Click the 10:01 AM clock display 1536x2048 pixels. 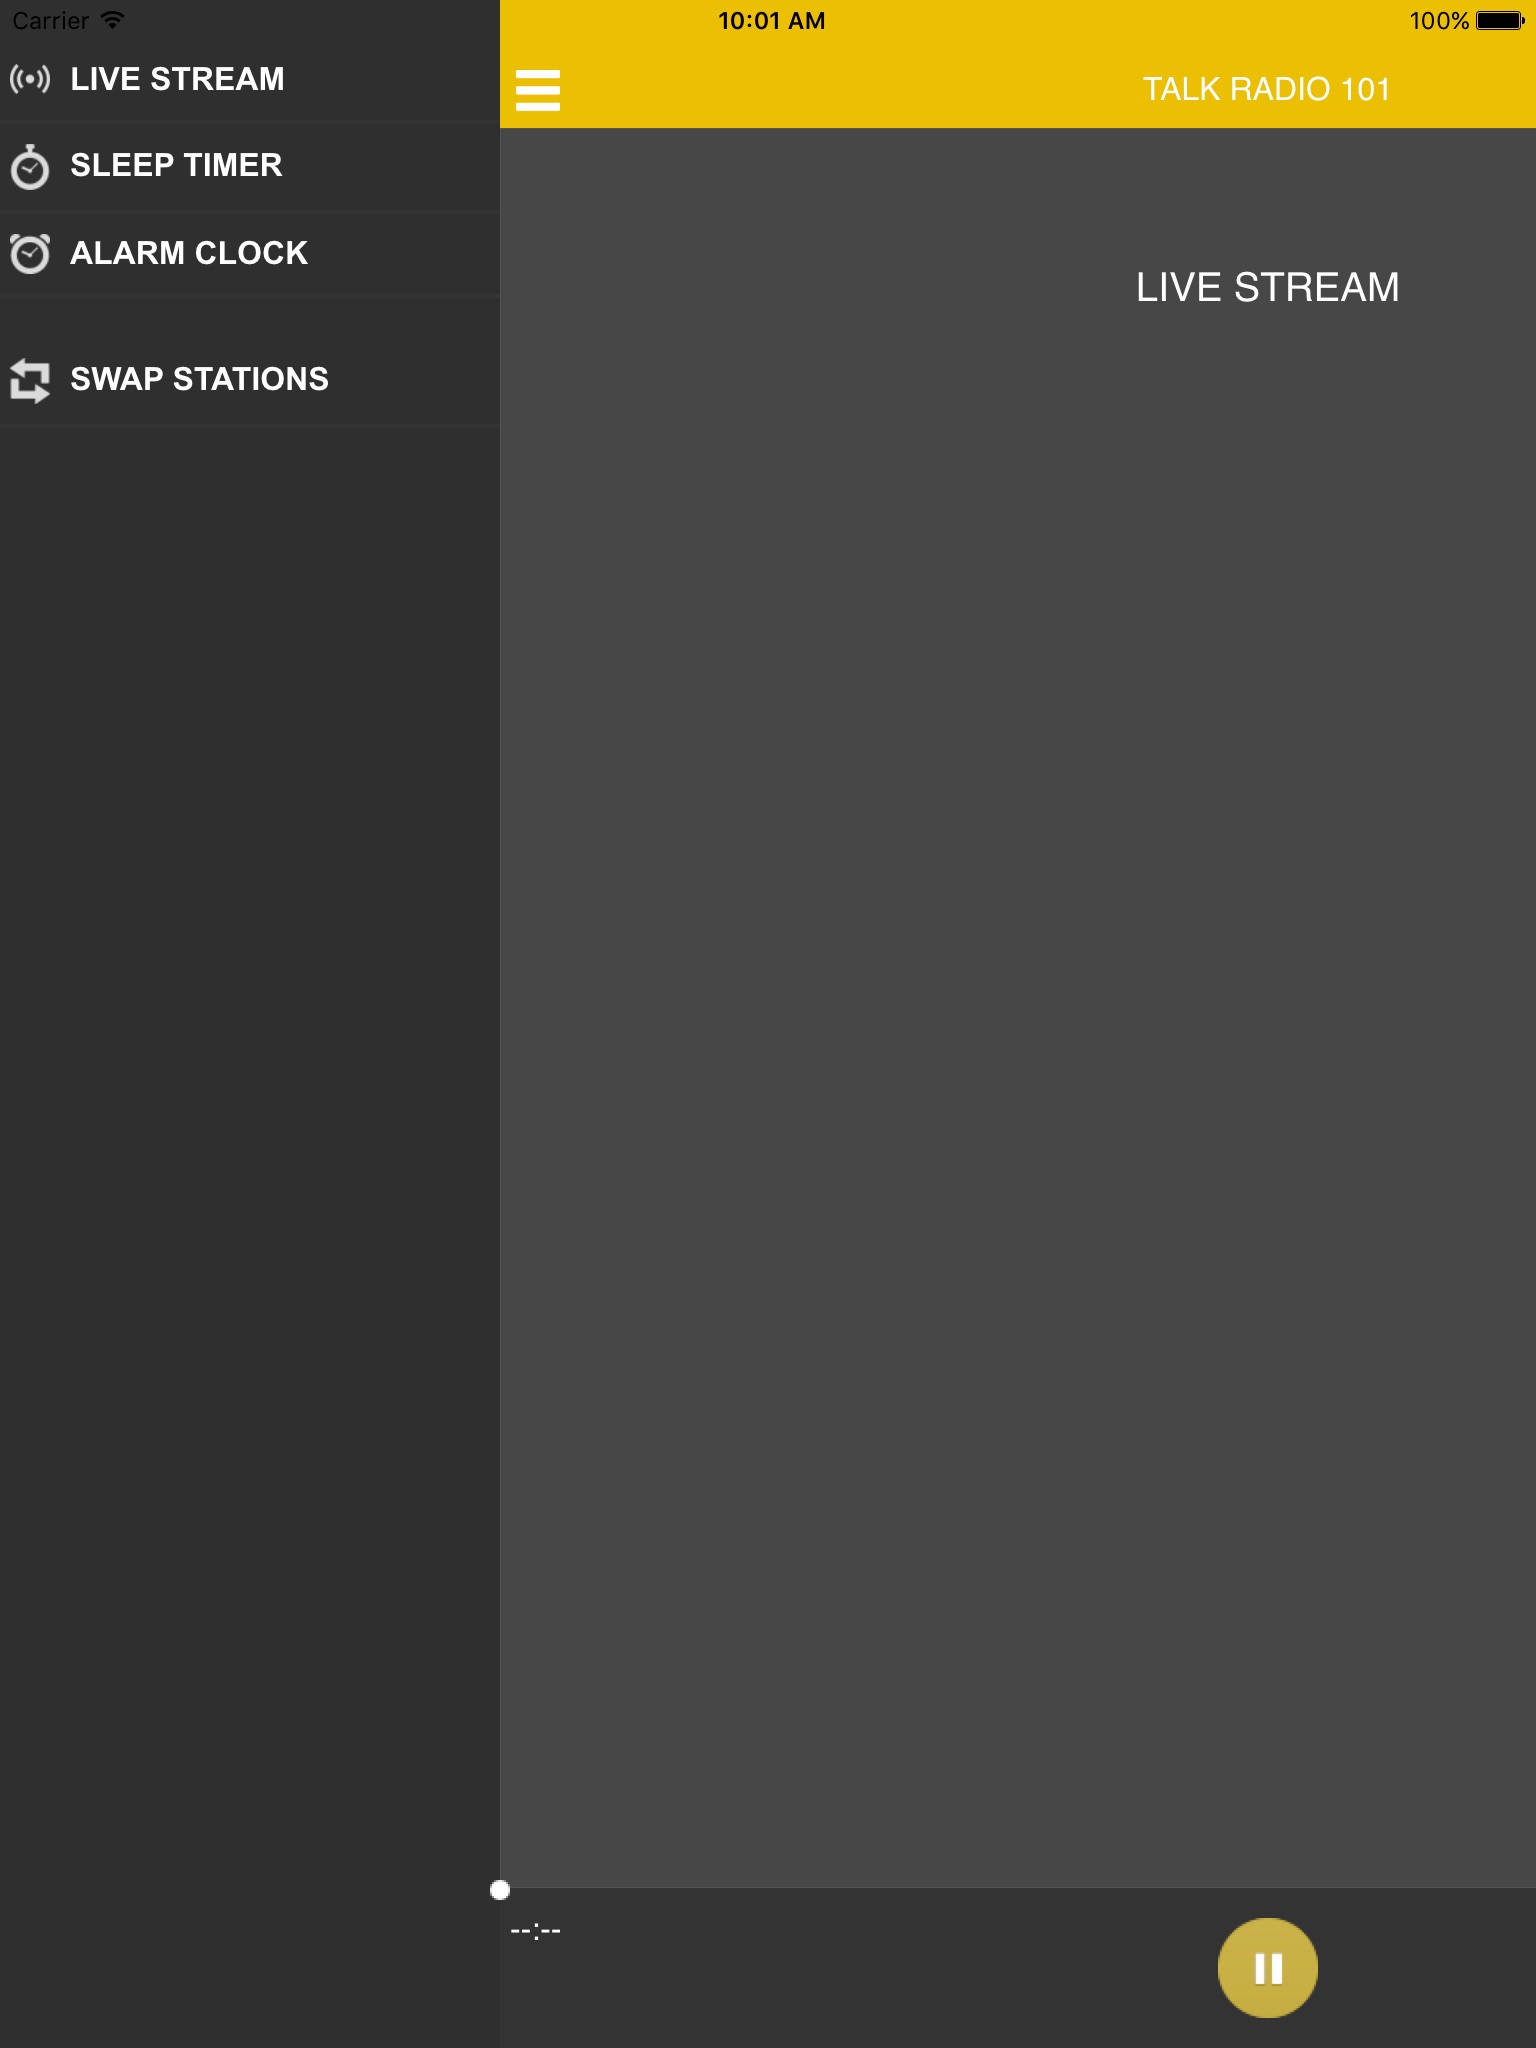pos(772,21)
